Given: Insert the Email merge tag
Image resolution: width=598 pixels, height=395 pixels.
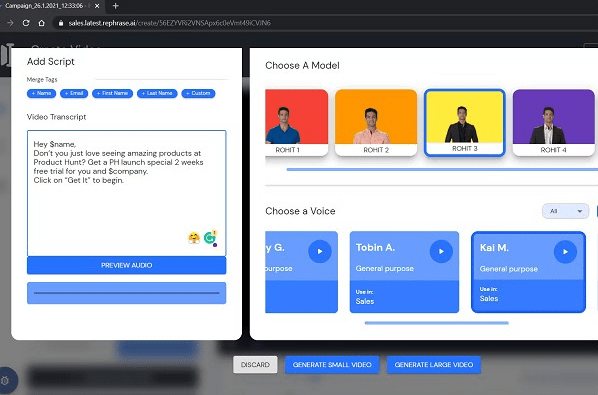Looking at the screenshot, I should point(74,93).
